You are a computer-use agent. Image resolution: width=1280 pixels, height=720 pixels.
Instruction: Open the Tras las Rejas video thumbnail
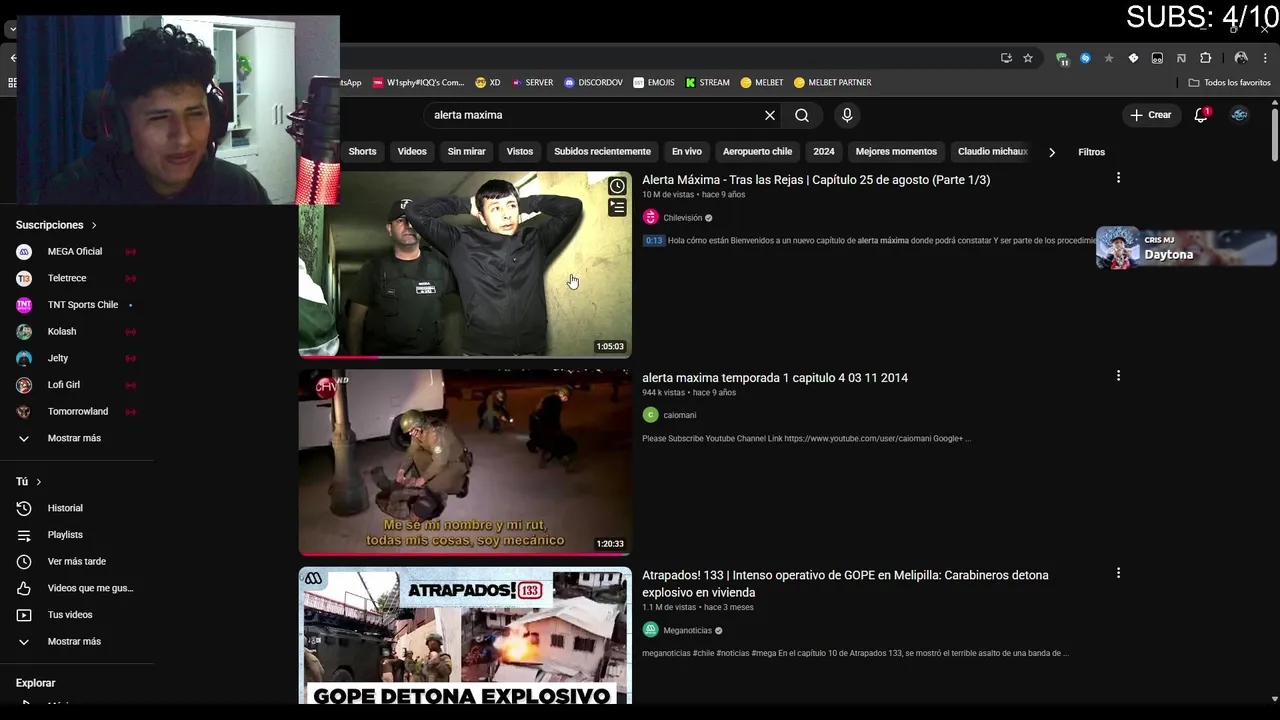click(465, 265)
